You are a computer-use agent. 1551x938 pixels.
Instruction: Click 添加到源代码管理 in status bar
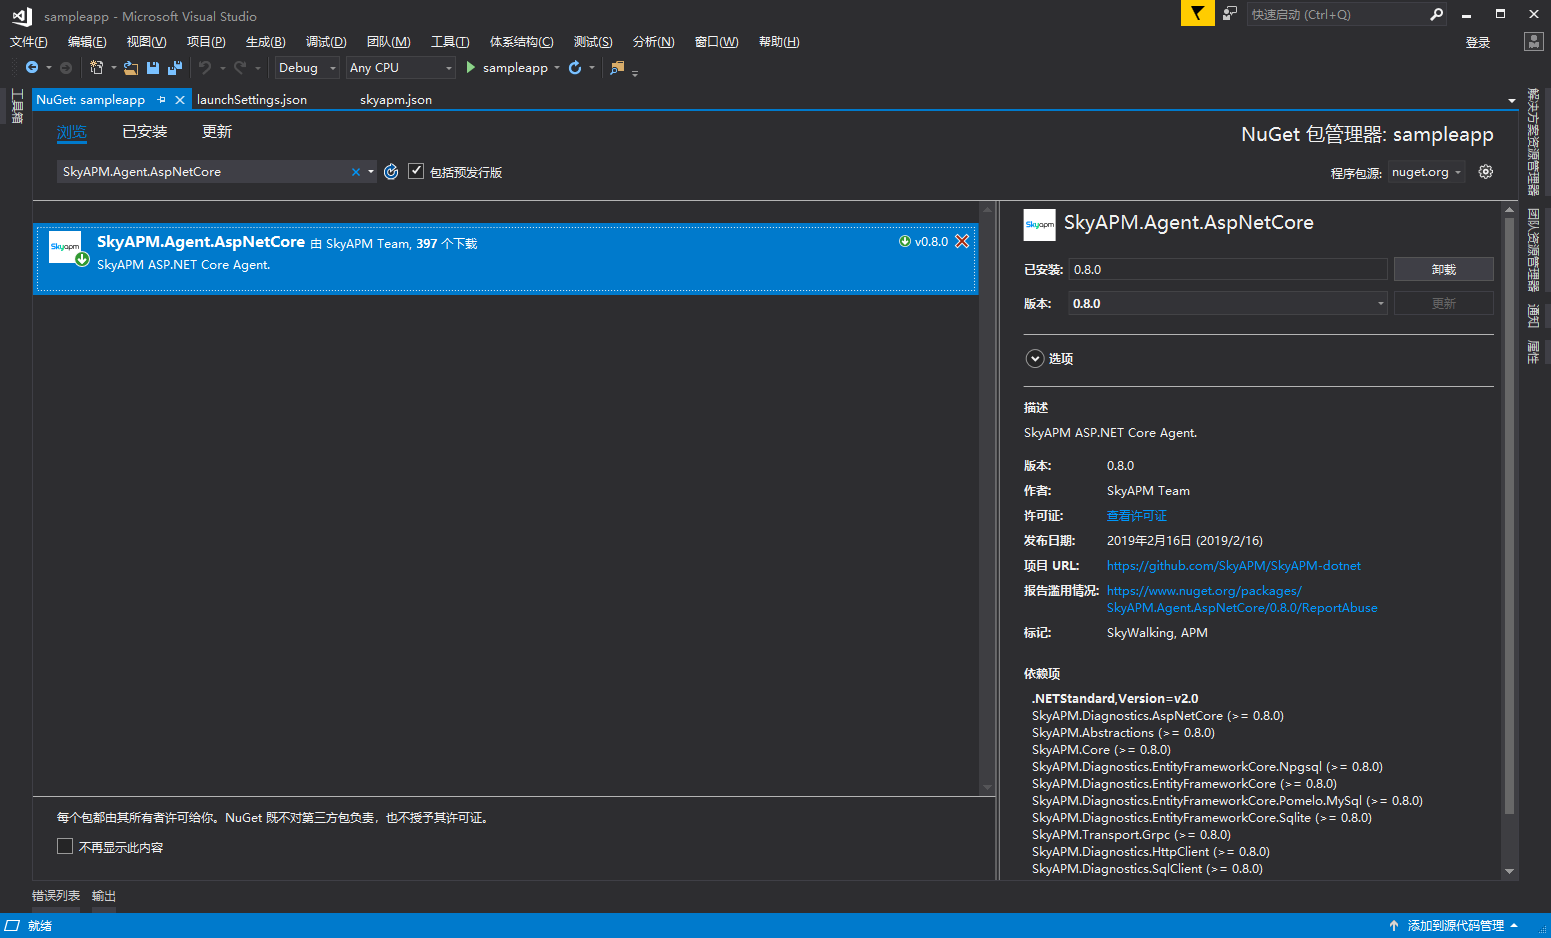click(1455, 925)
